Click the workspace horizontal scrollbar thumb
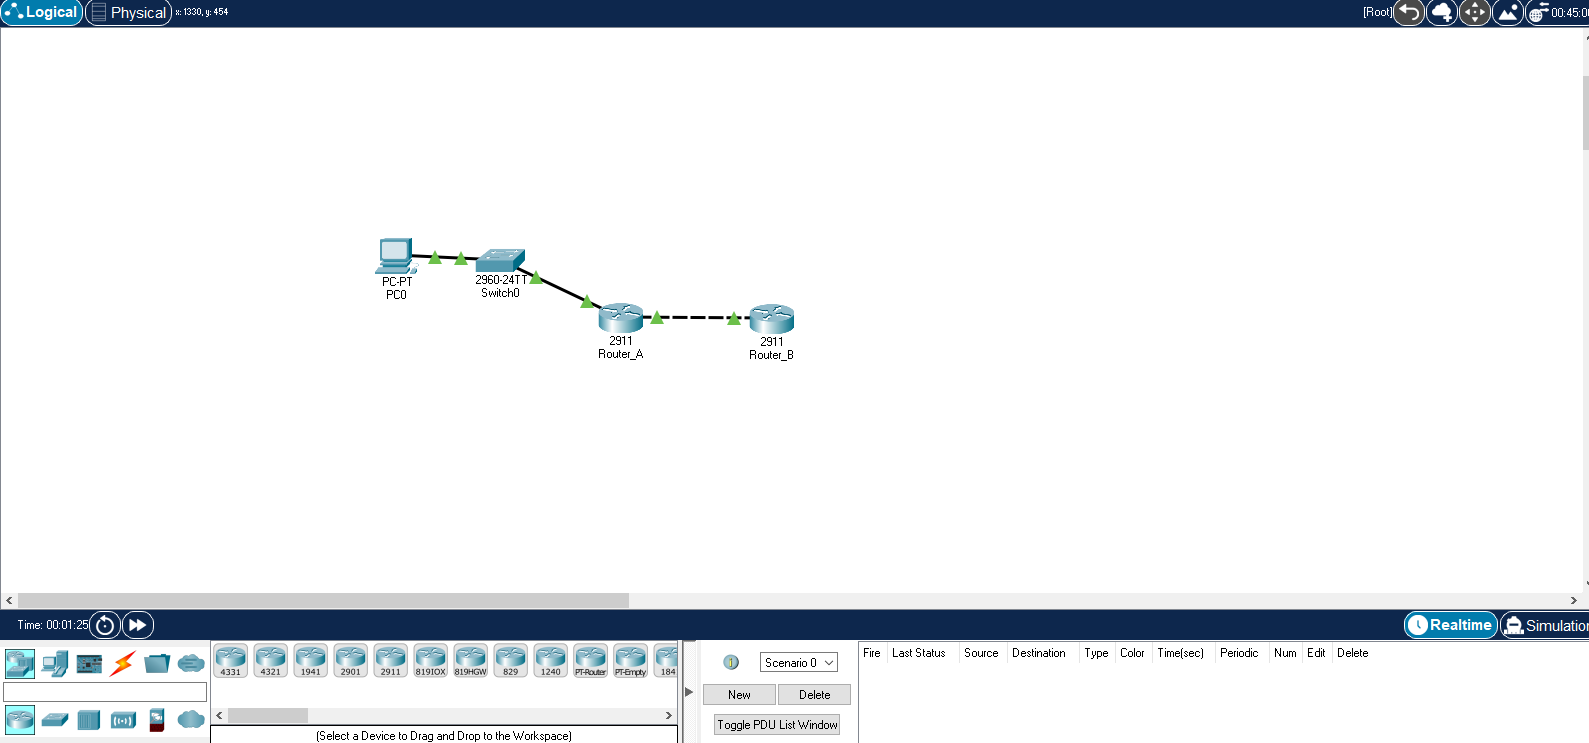This screenshot has height=743, width=1589. tap(323, 601)
